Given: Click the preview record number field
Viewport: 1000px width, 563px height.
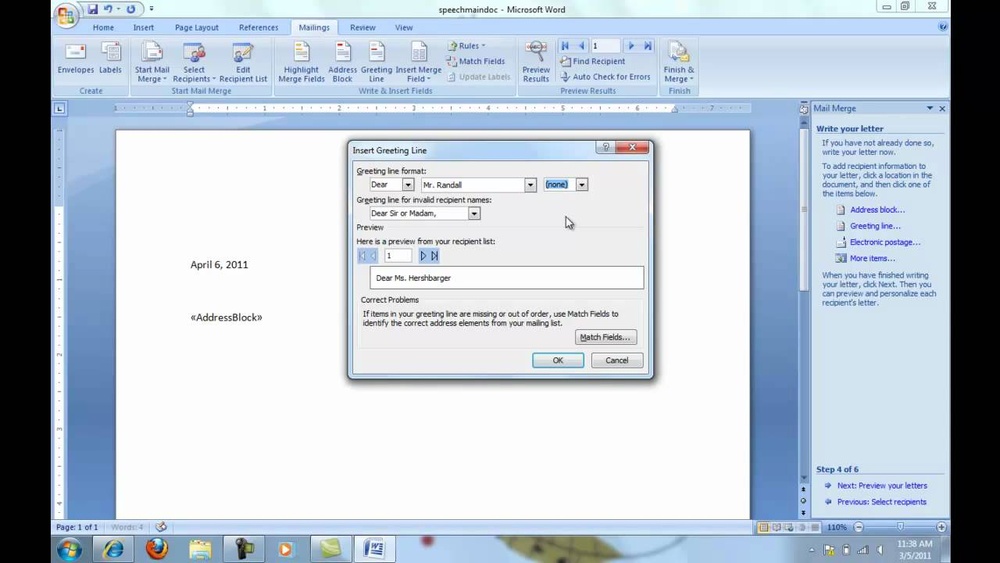Looking at the screenshot, I should [x=397, y=256].
